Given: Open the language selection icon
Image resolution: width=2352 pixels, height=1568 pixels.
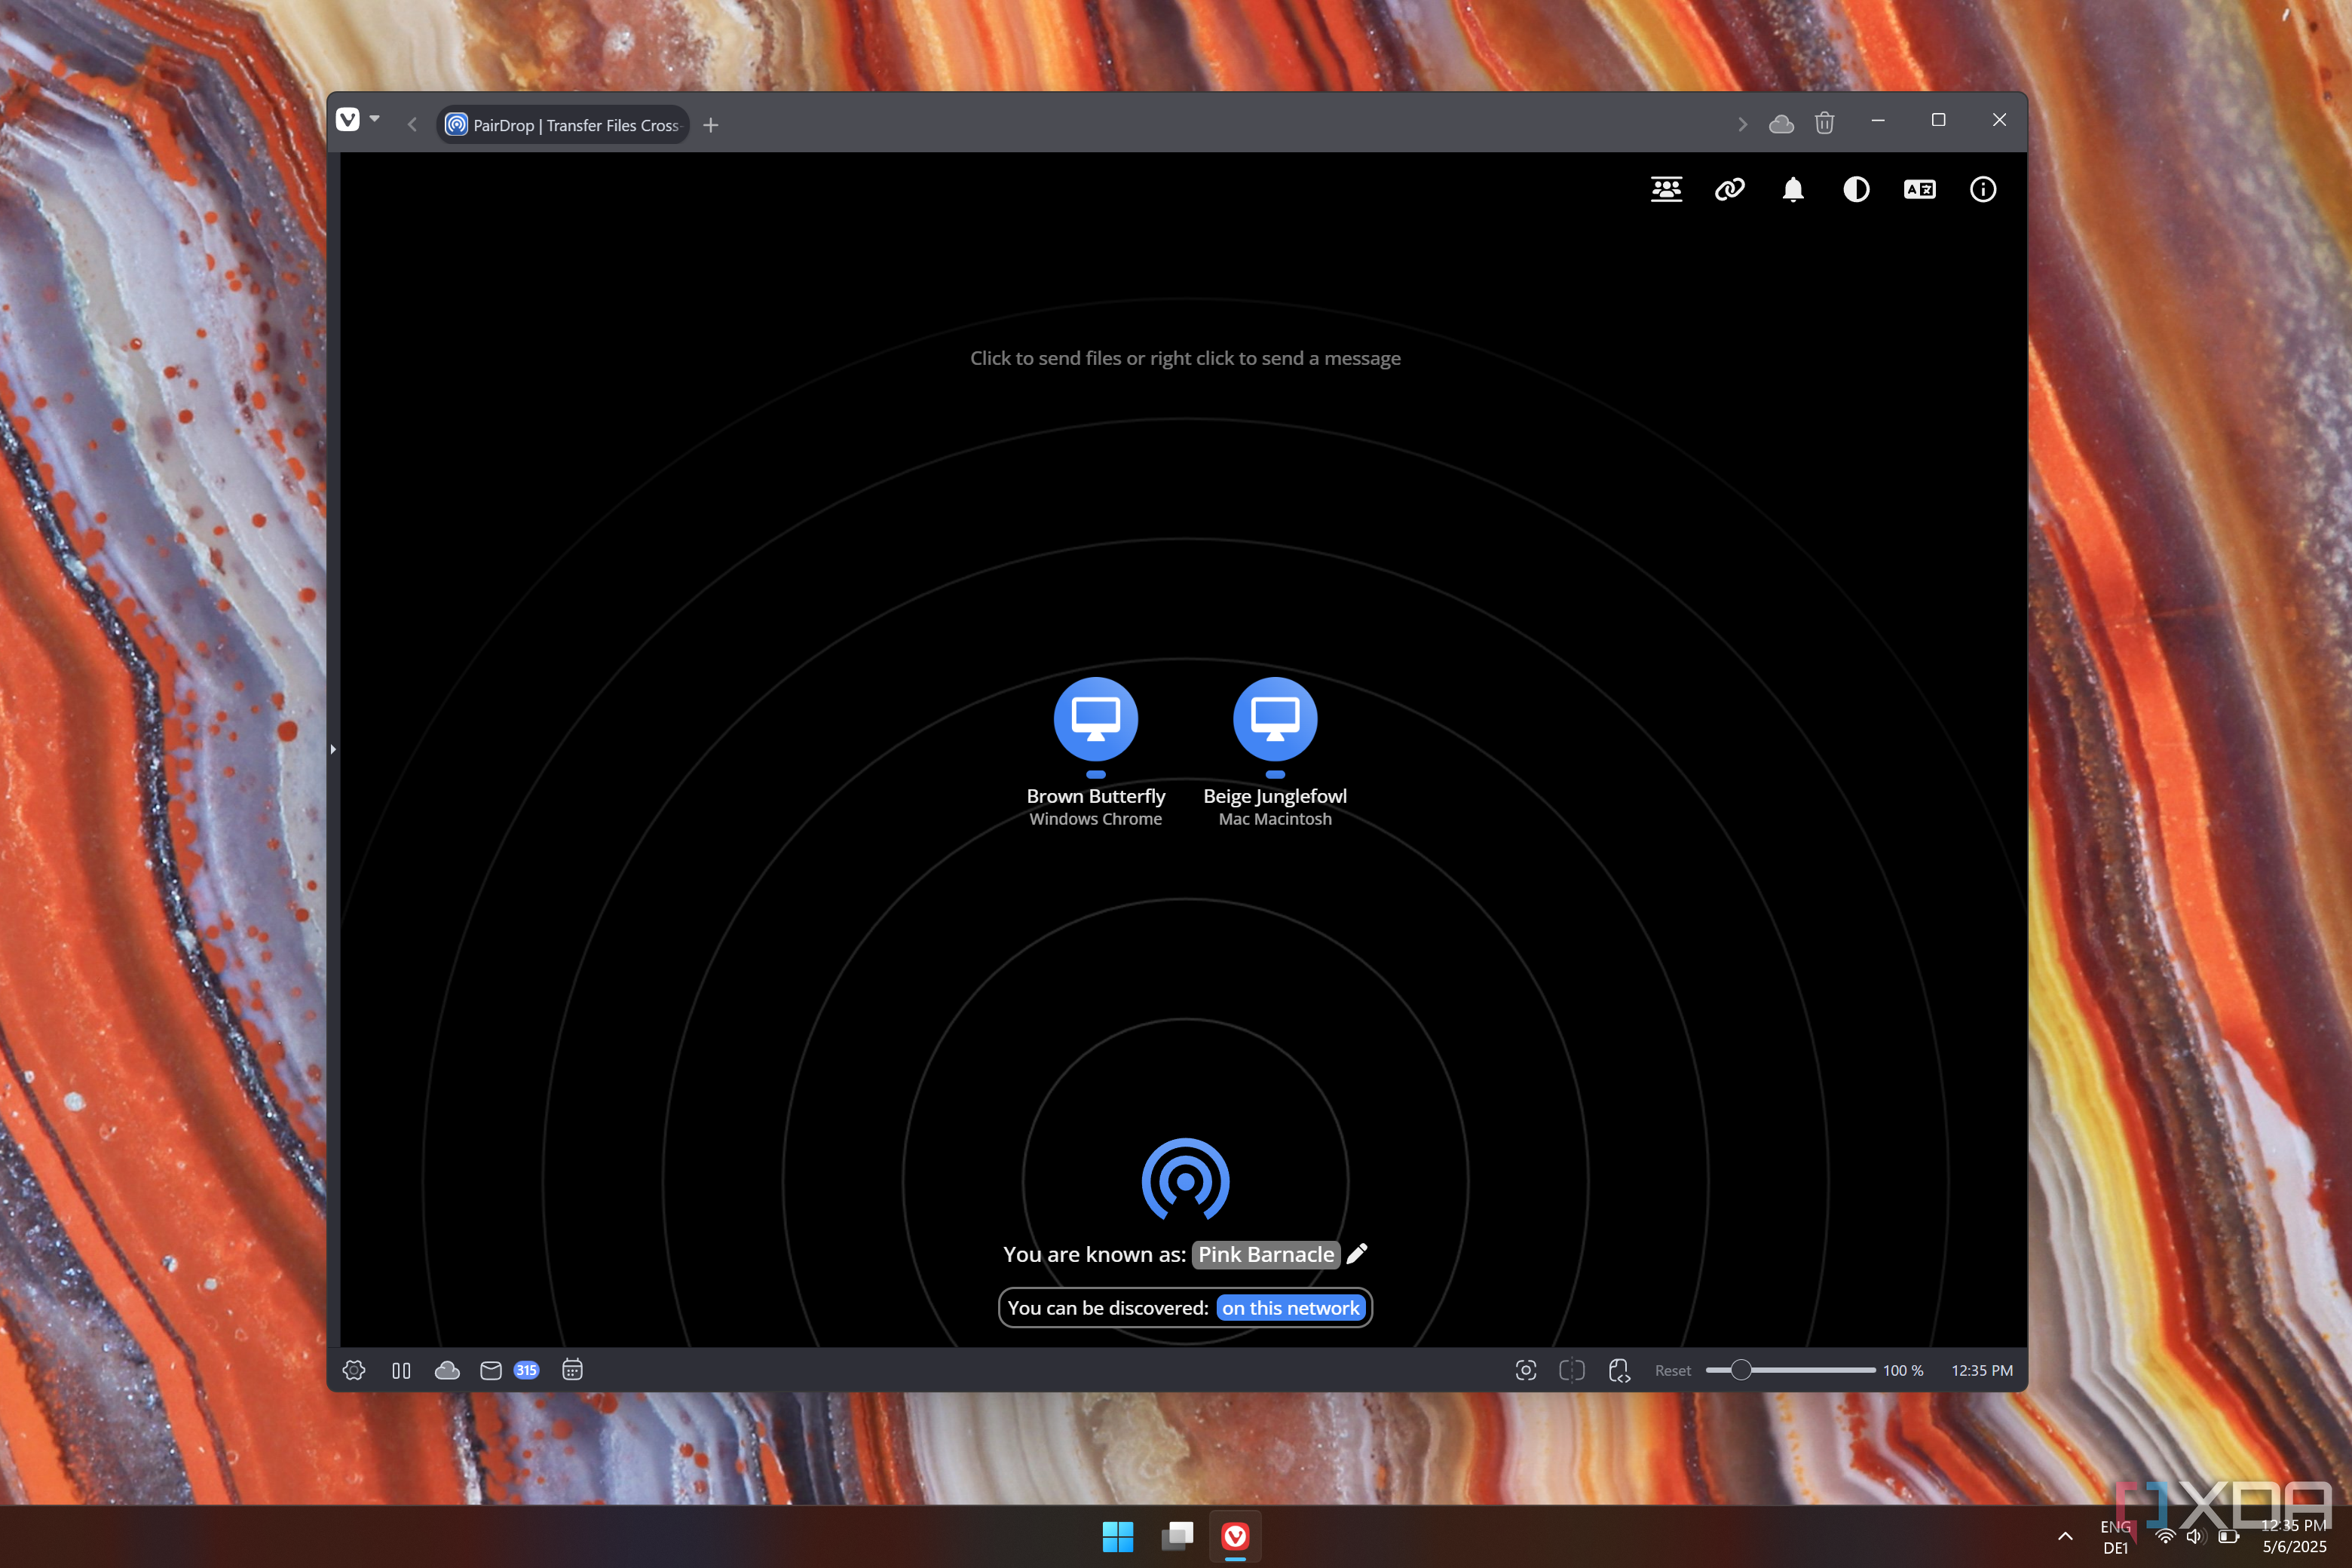Looking at the screenshot, I should [1919, 189].
